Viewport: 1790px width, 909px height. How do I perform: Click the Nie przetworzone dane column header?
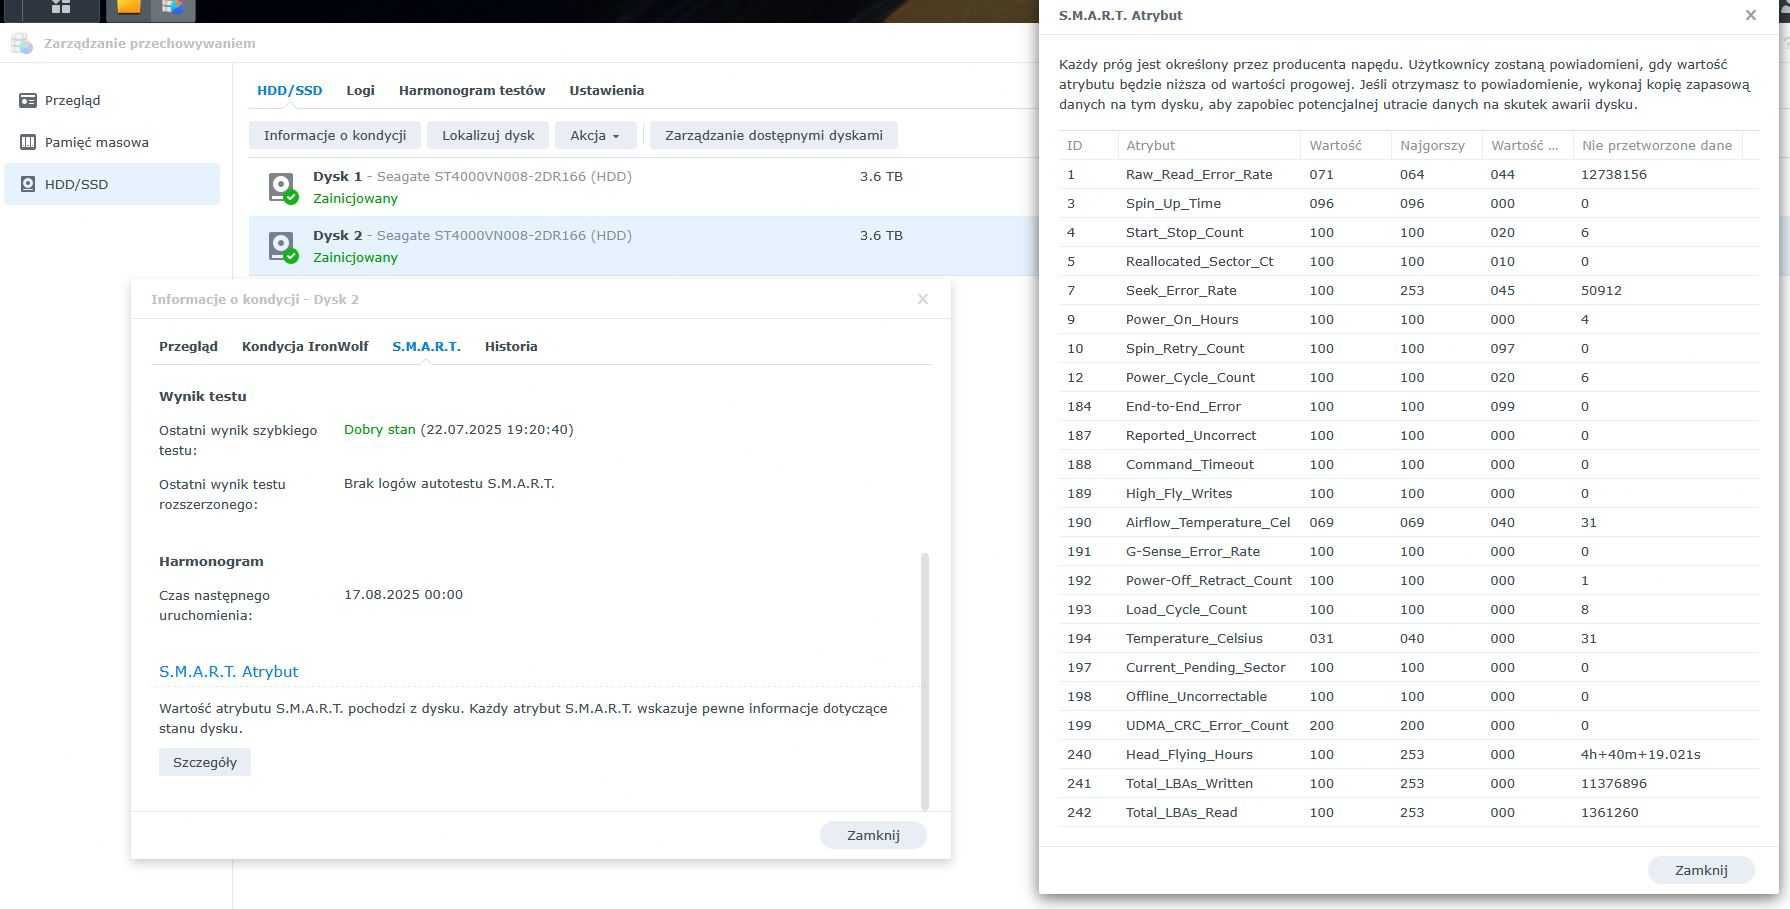(1656, 145)
